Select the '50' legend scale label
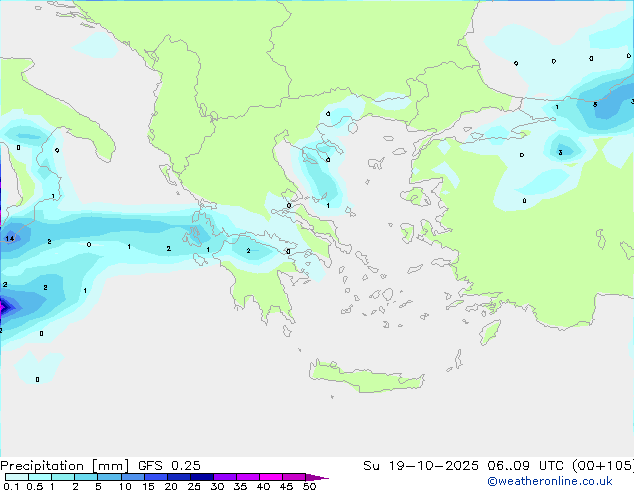This screenshot has height=490, width=634. [x=309, y=486]
